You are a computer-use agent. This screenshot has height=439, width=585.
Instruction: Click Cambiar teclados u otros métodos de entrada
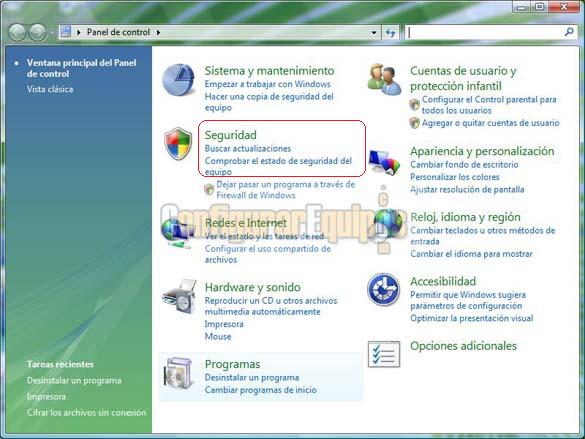tap(482, 236)
